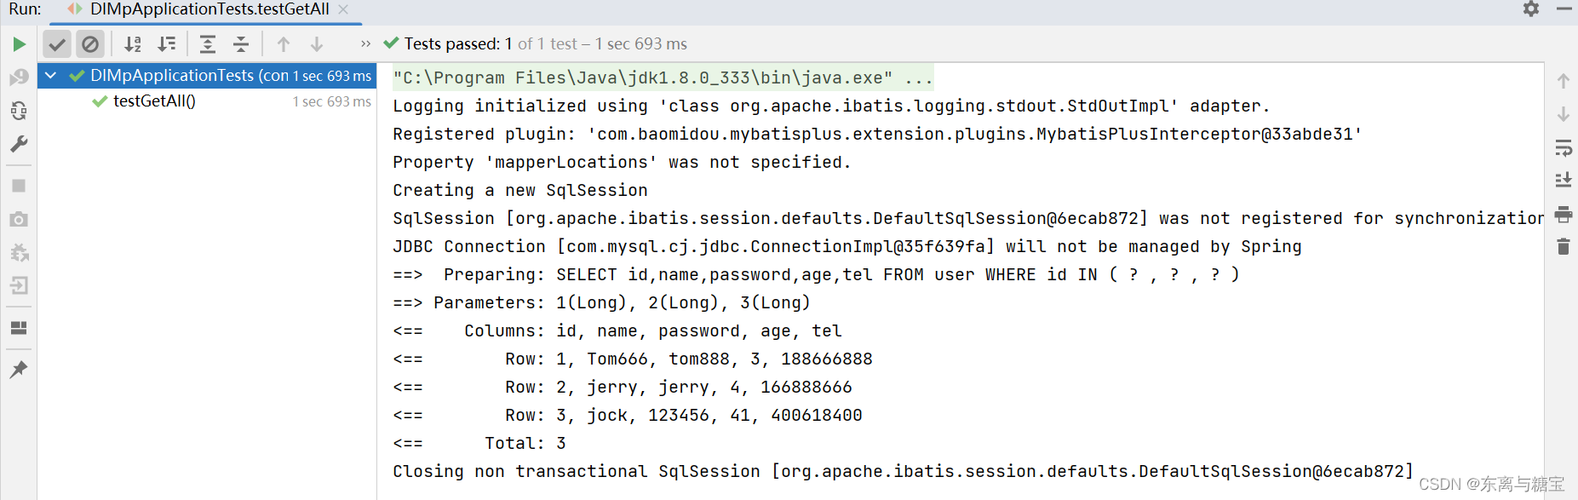This screenshot has height=500, width=1578.
Task: Toggle Show Ignored tests filter
Action: [90, 44]
